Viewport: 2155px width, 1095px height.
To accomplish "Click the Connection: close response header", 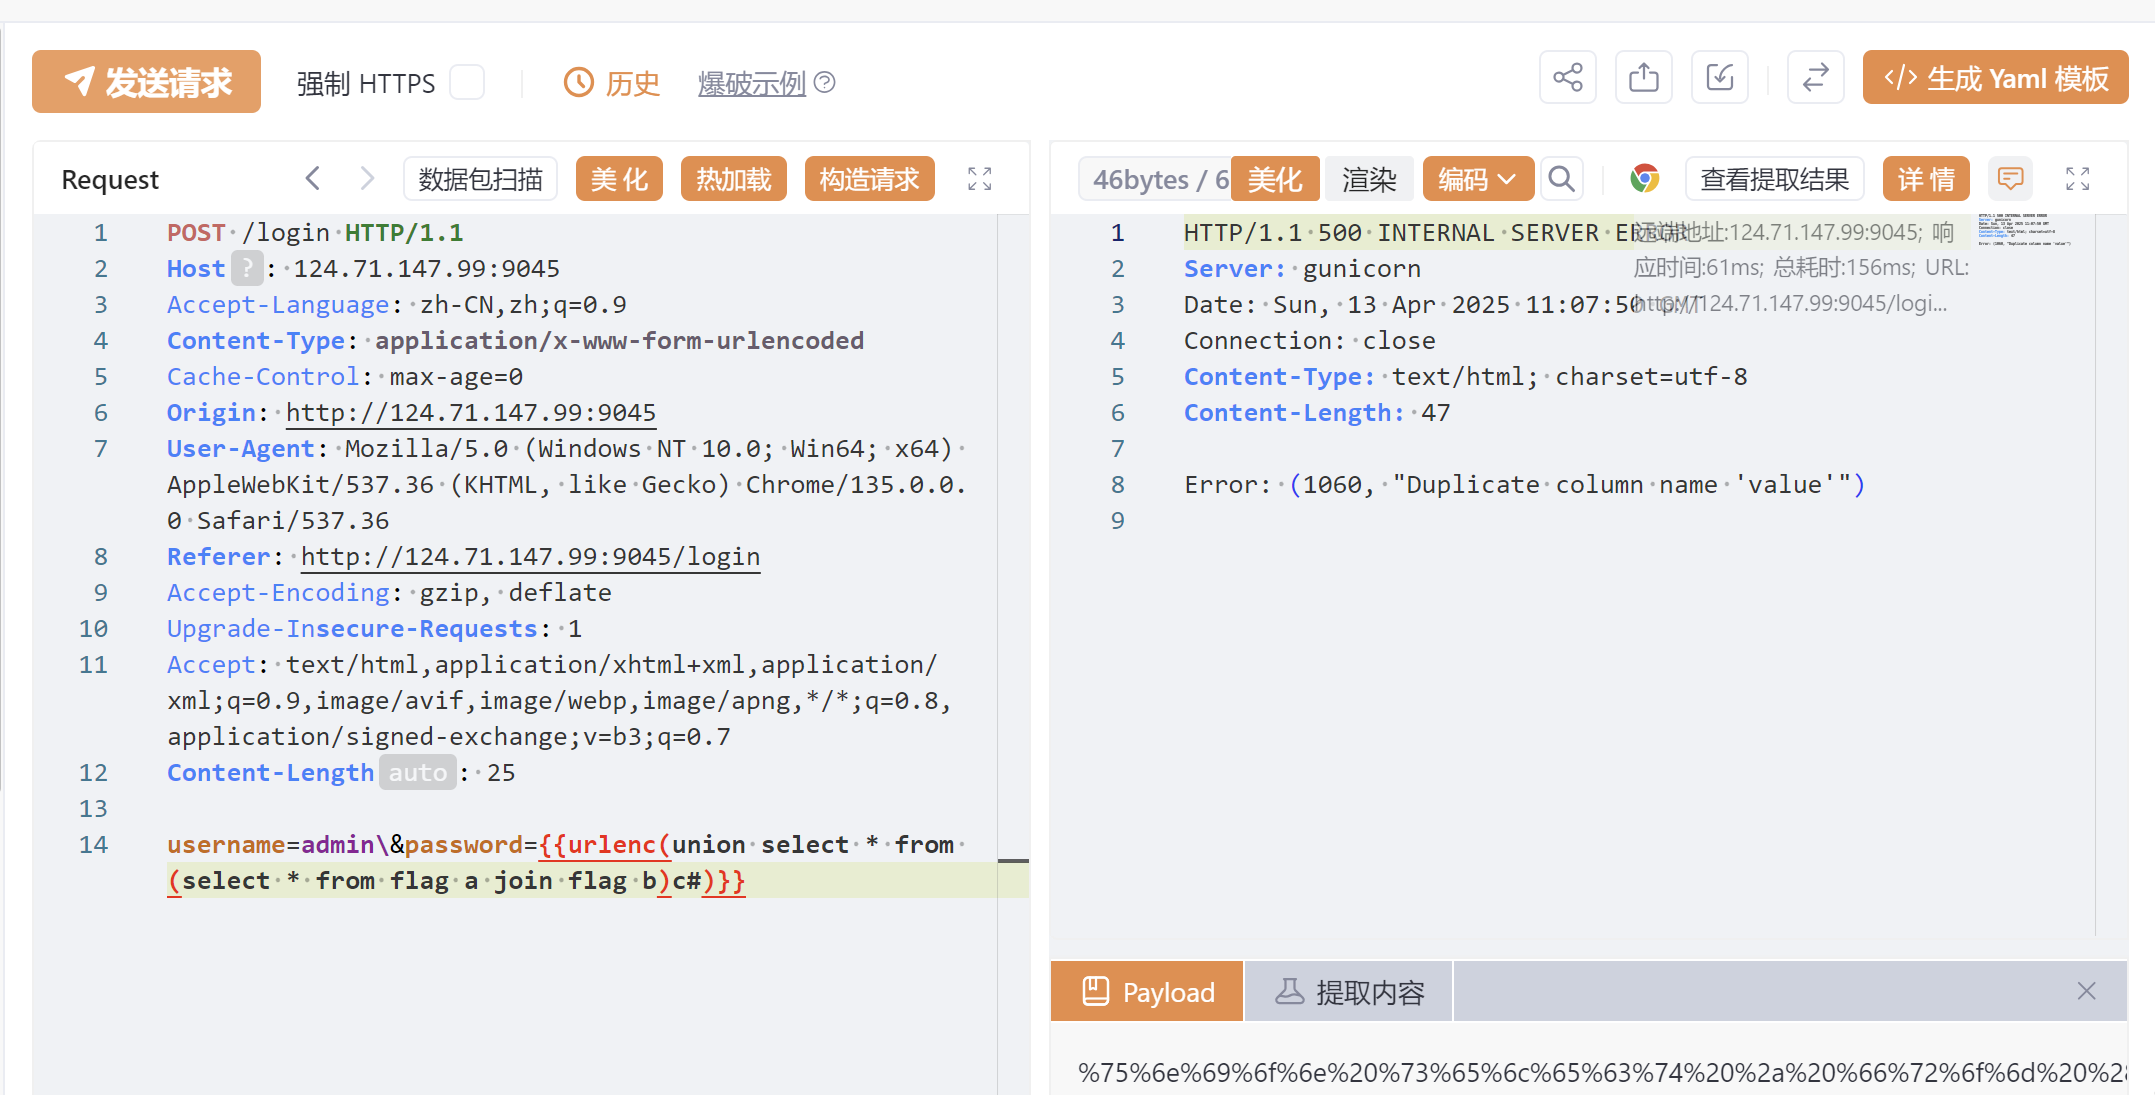I will coord(1310,340).
